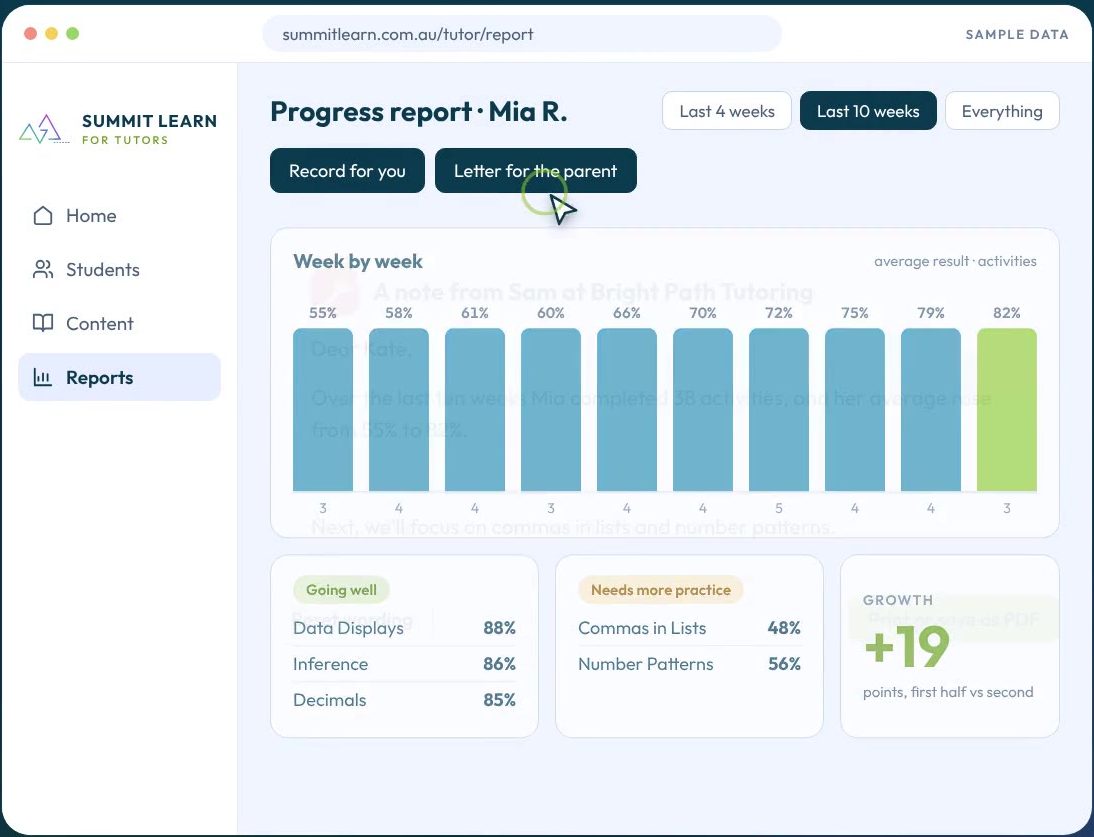Select the Last 4 weeks range
Image resolution: width=1094 pixels, height=837 pixels.
point(726,111)
